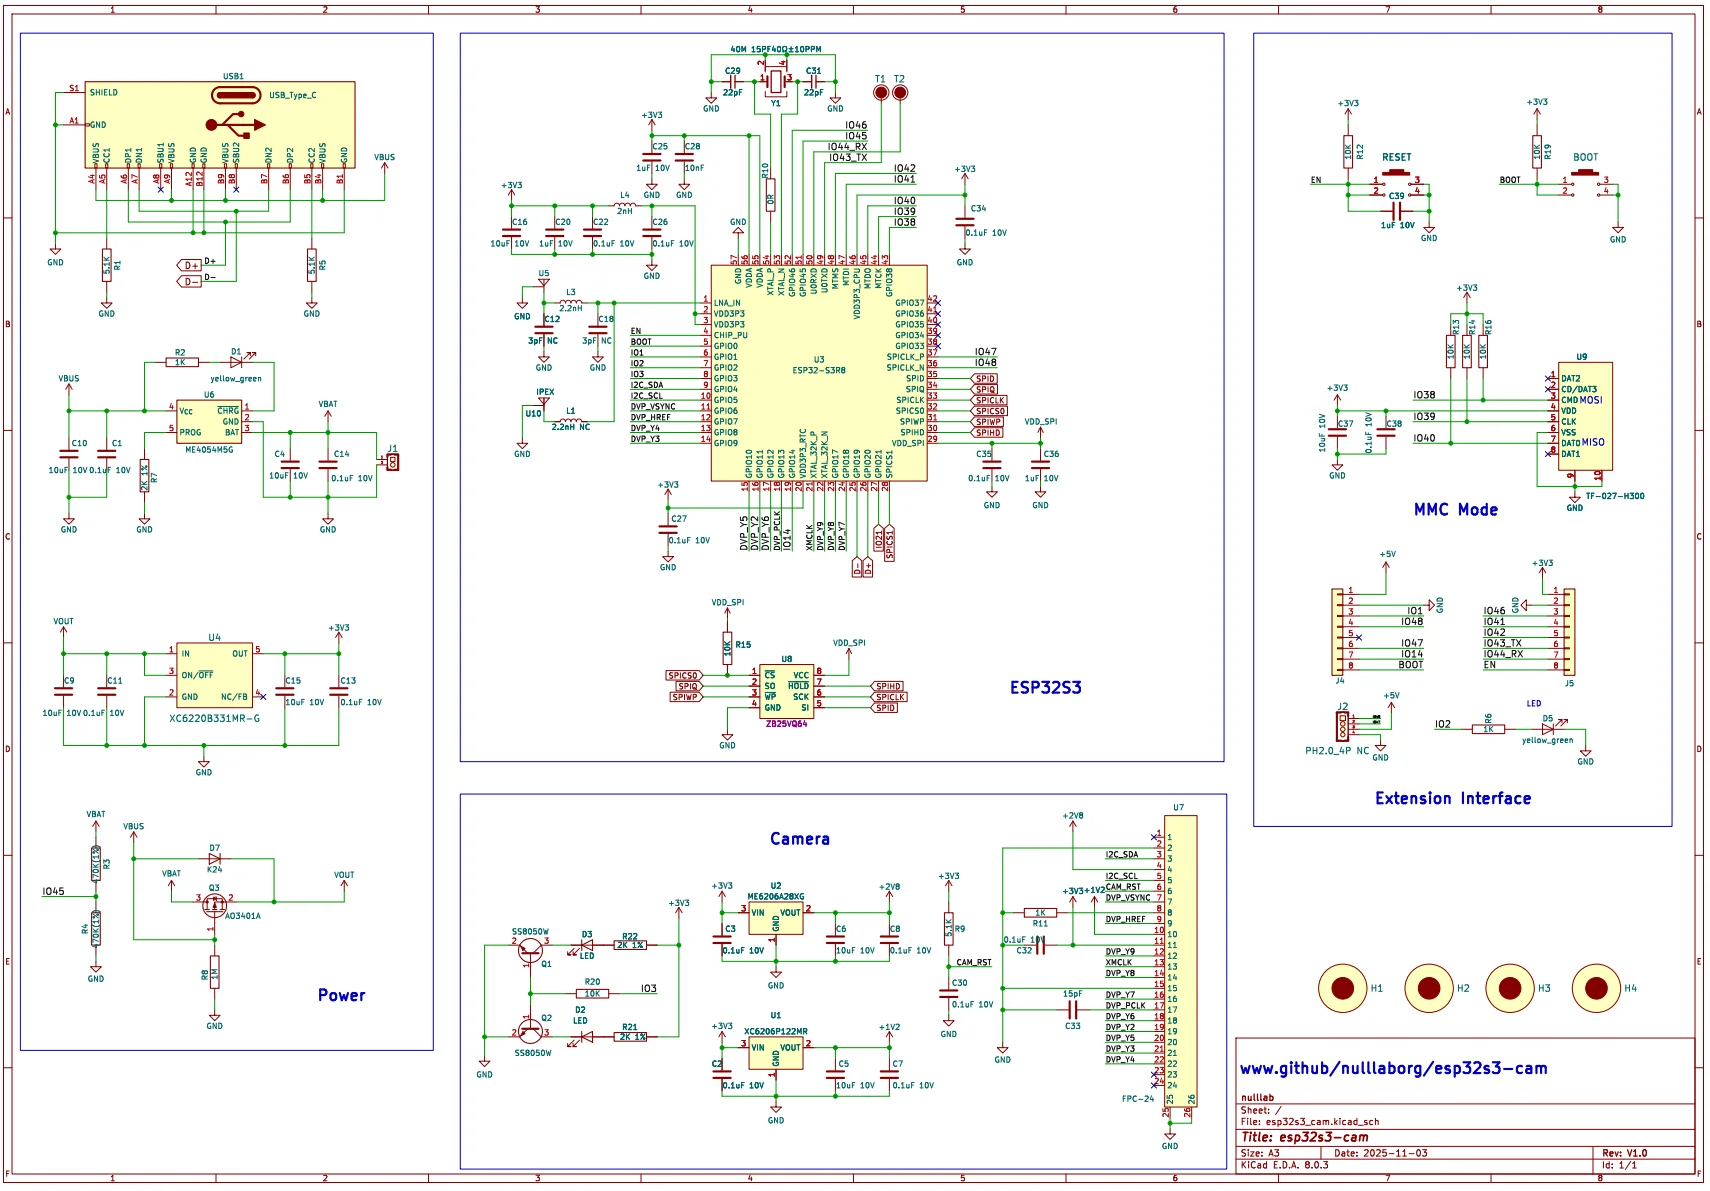The width and height of the screenshot is (1710, 1191).
Task: Select the BOOT push button symbol
Action: [x=1586, y=183]
